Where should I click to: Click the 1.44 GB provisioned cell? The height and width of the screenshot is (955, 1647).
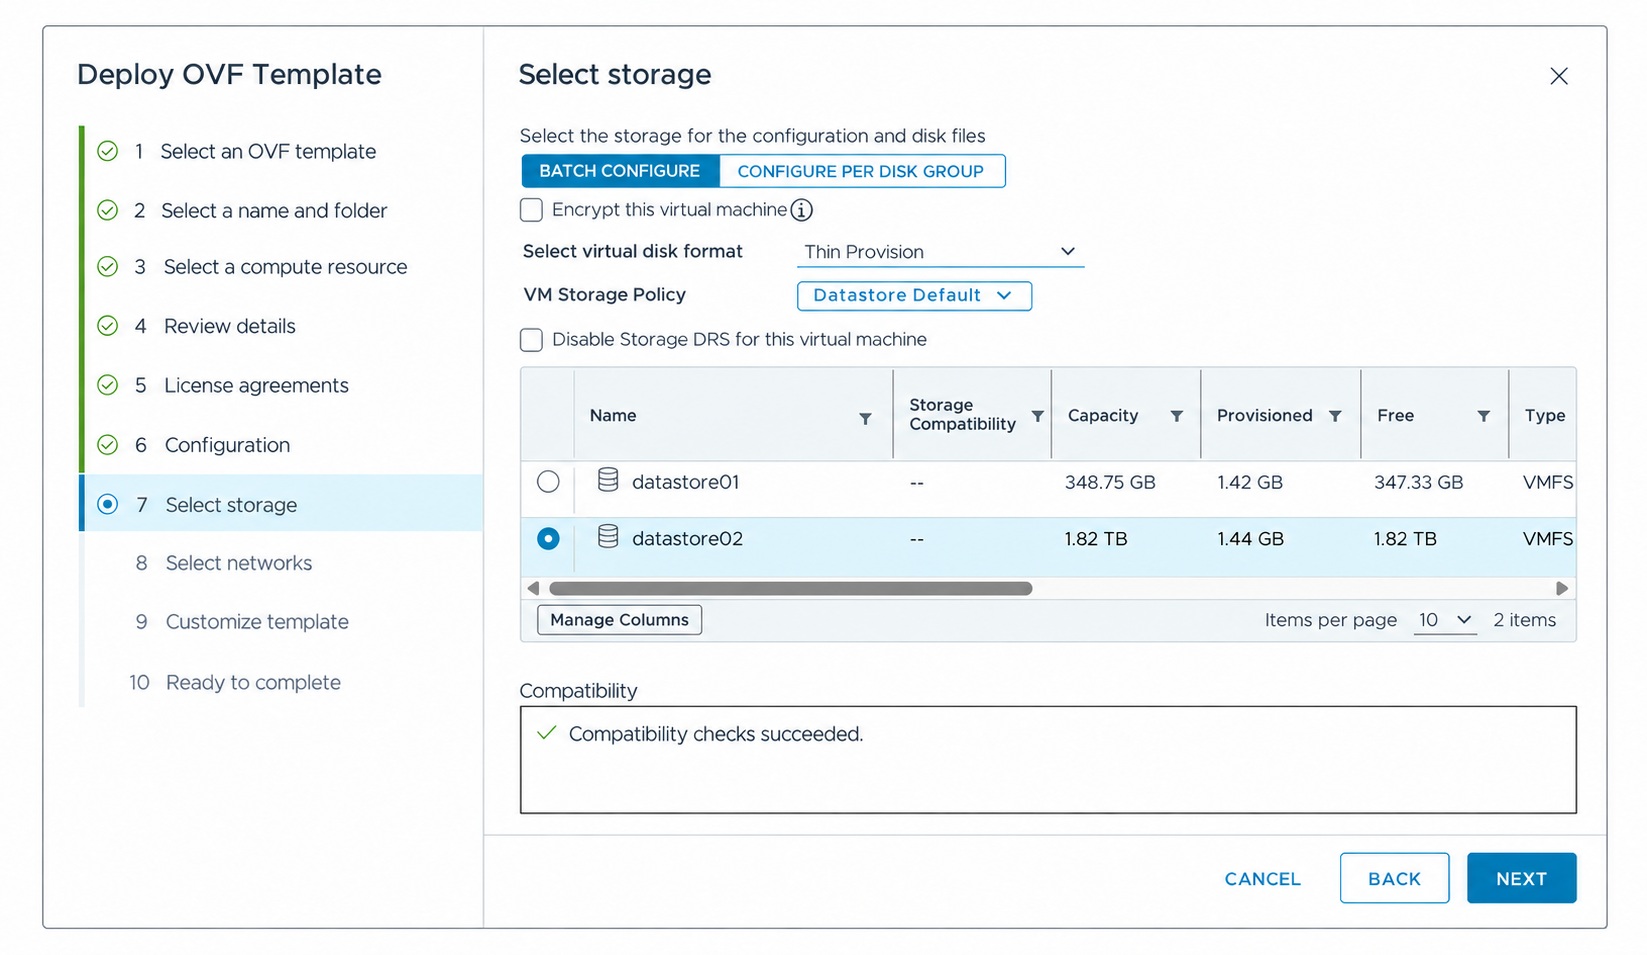(1250, 539)
